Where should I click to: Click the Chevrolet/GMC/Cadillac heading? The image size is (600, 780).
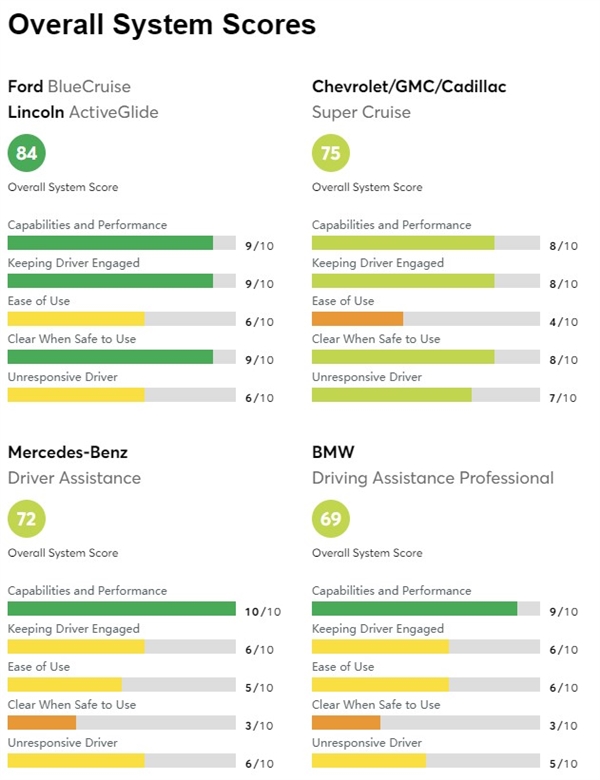click(x=409, y=87)
